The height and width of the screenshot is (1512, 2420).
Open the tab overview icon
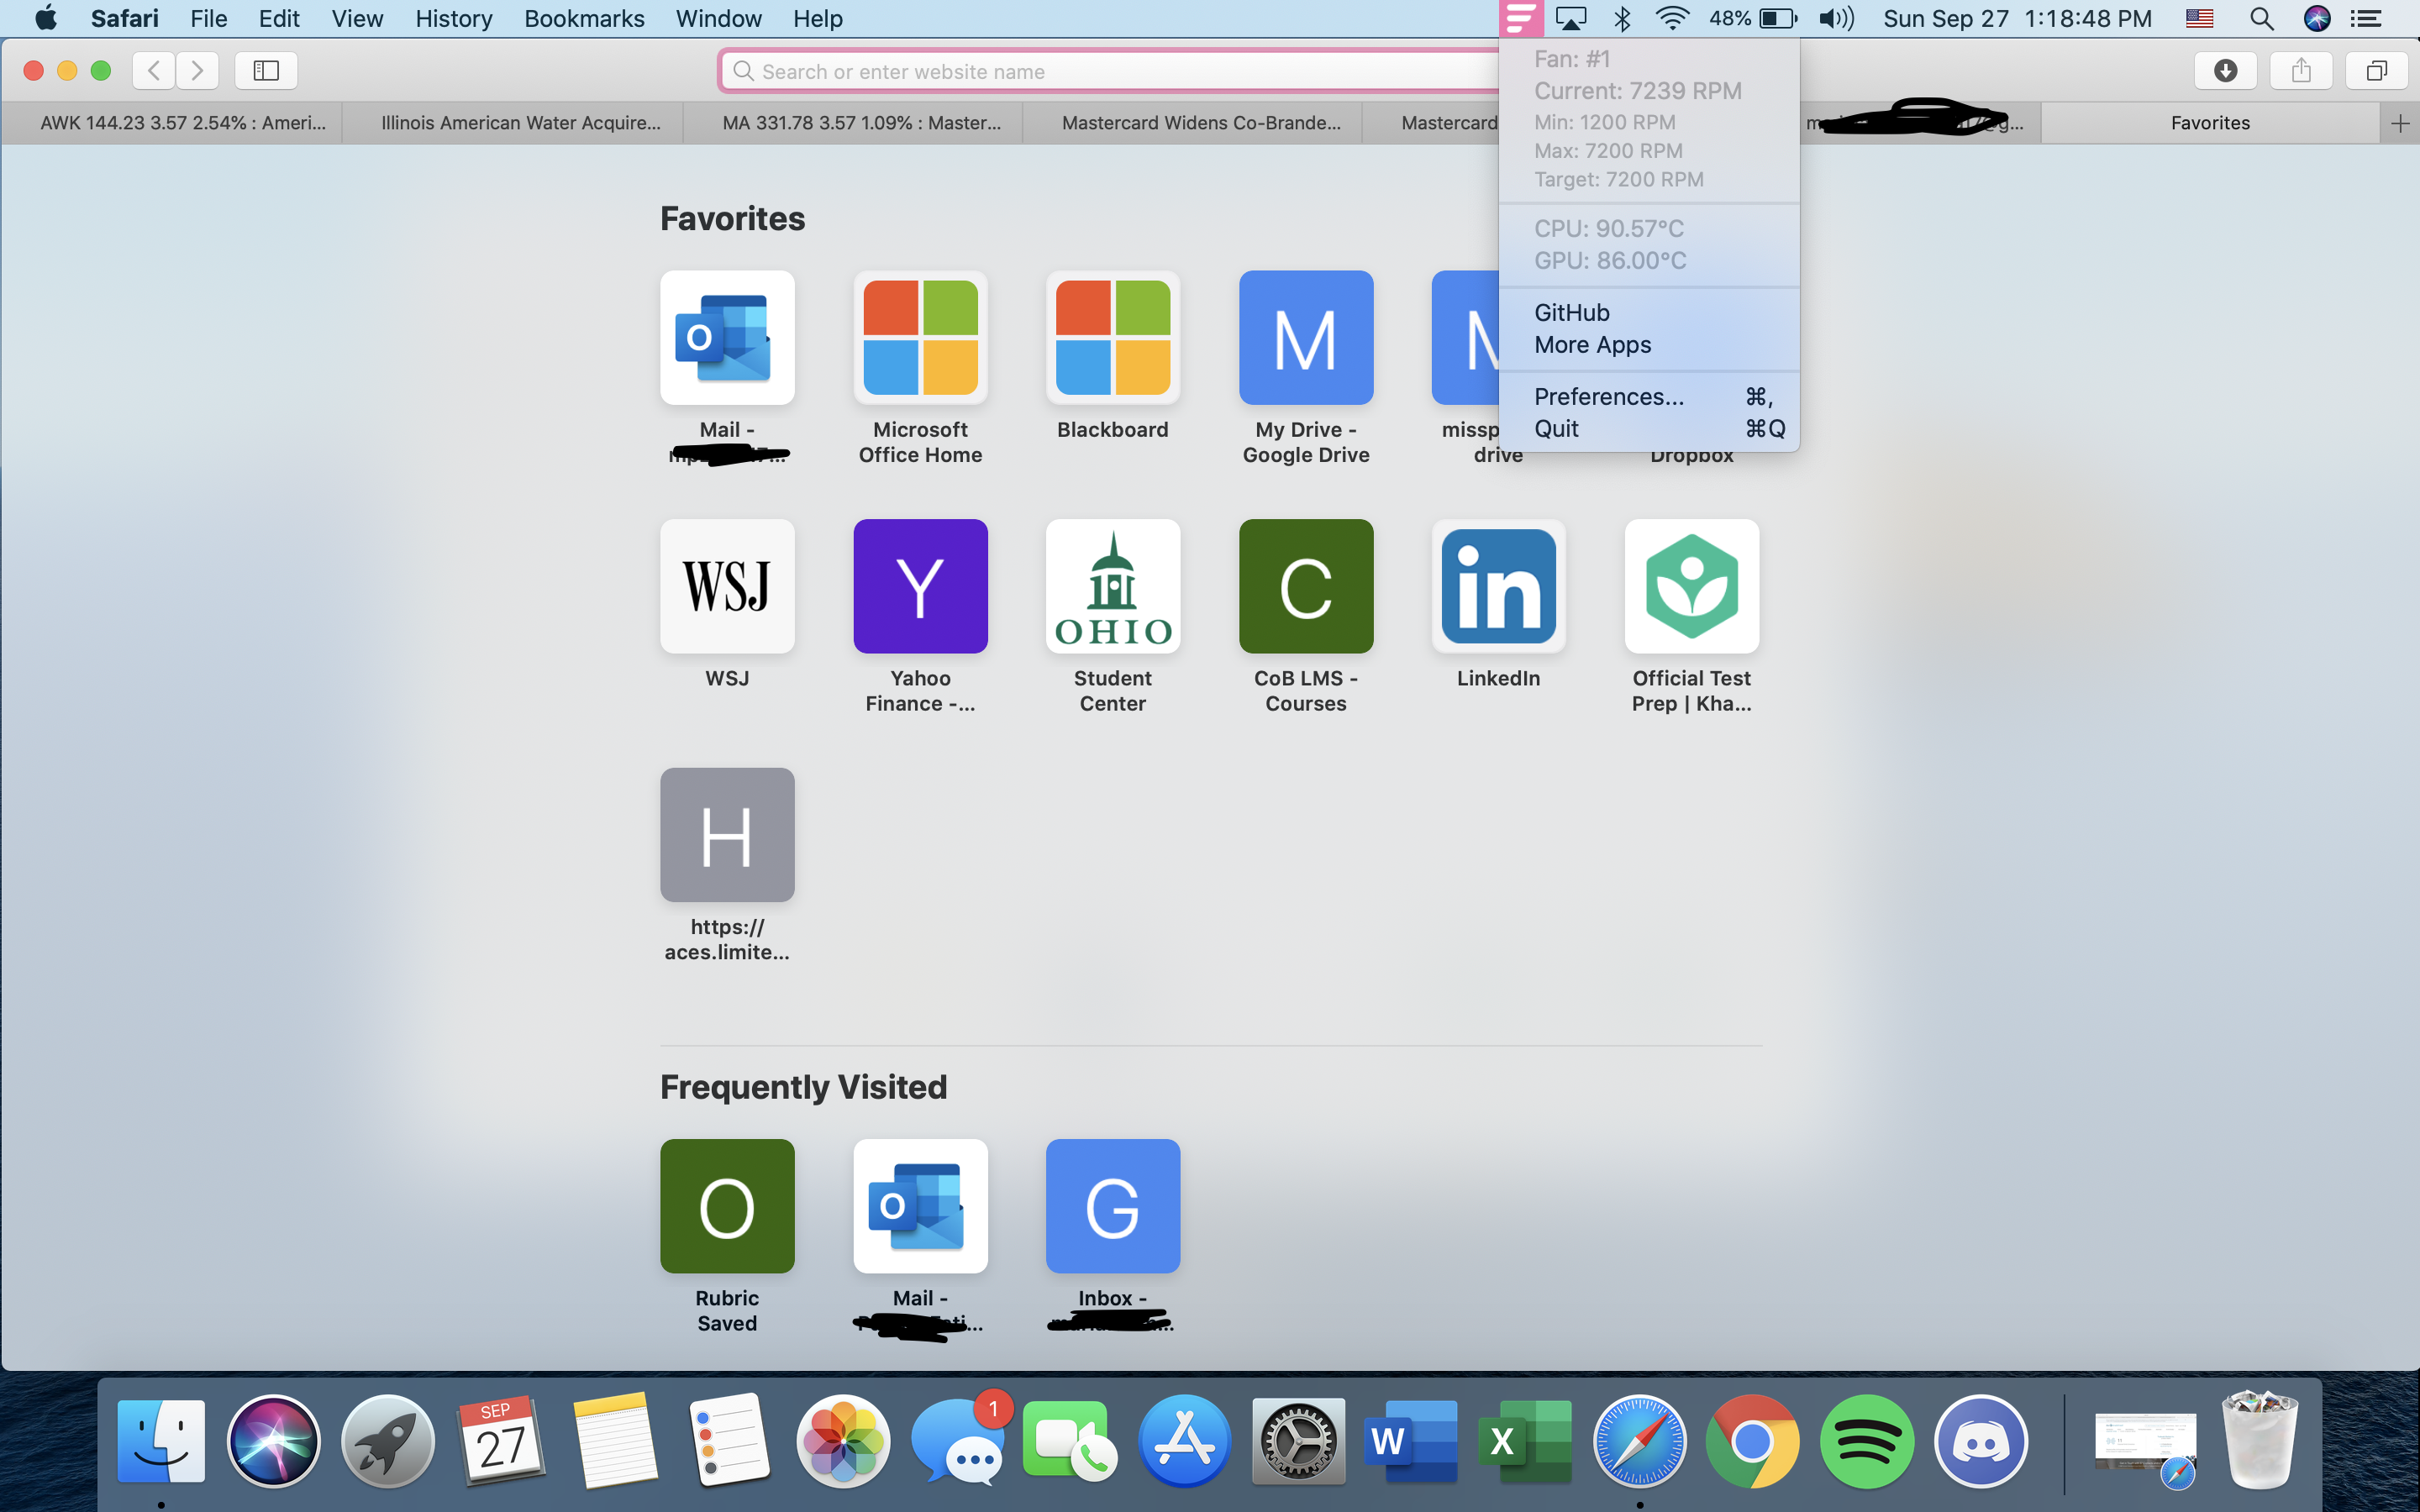(2377, 70)
